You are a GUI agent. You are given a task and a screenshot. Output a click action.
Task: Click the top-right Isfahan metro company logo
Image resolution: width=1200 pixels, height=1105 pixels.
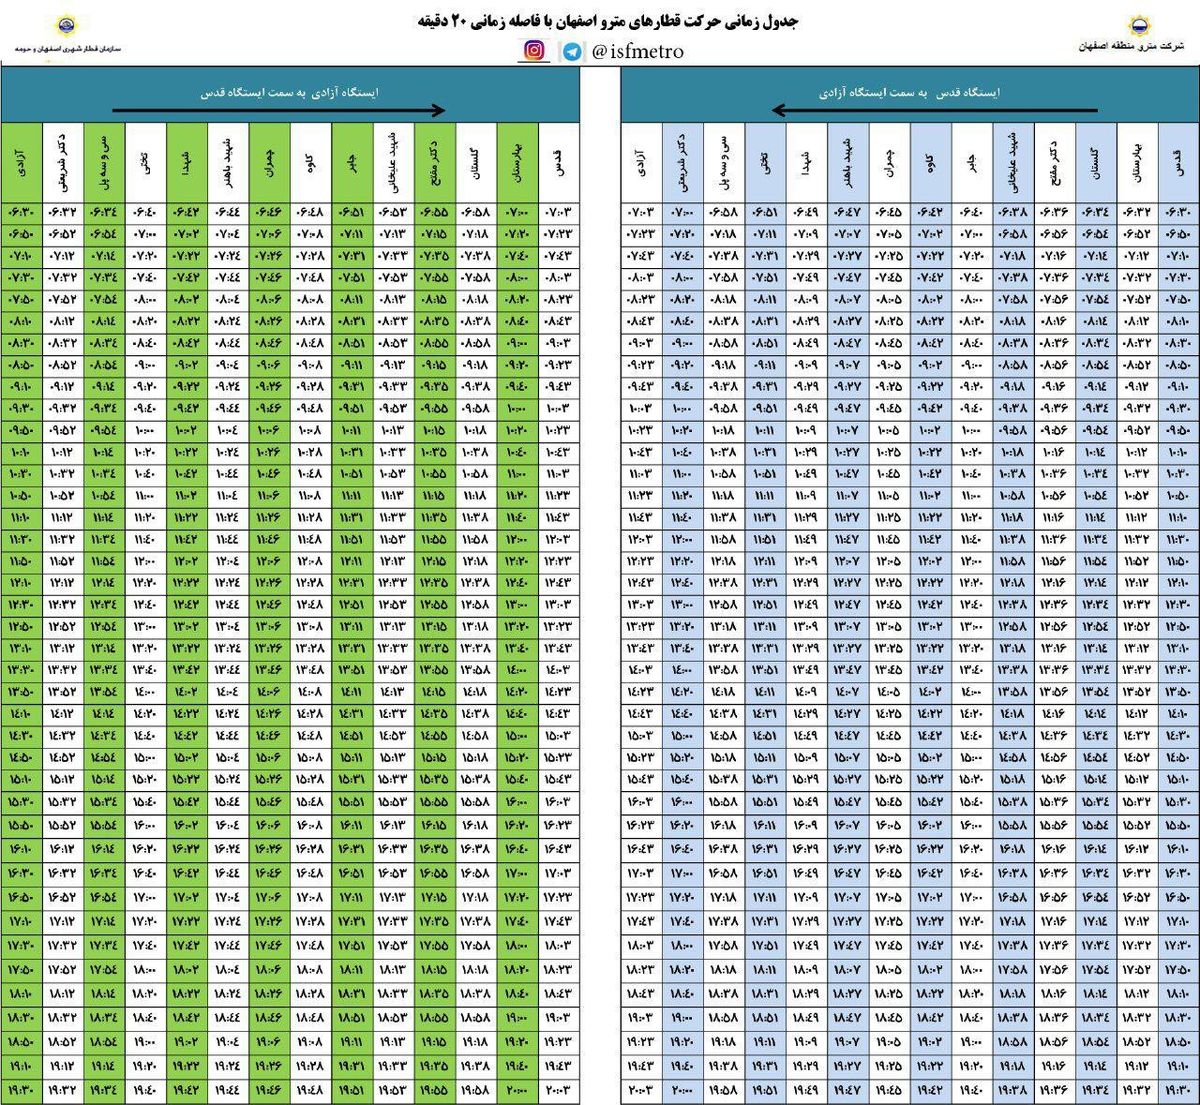tap(1138, 24)
